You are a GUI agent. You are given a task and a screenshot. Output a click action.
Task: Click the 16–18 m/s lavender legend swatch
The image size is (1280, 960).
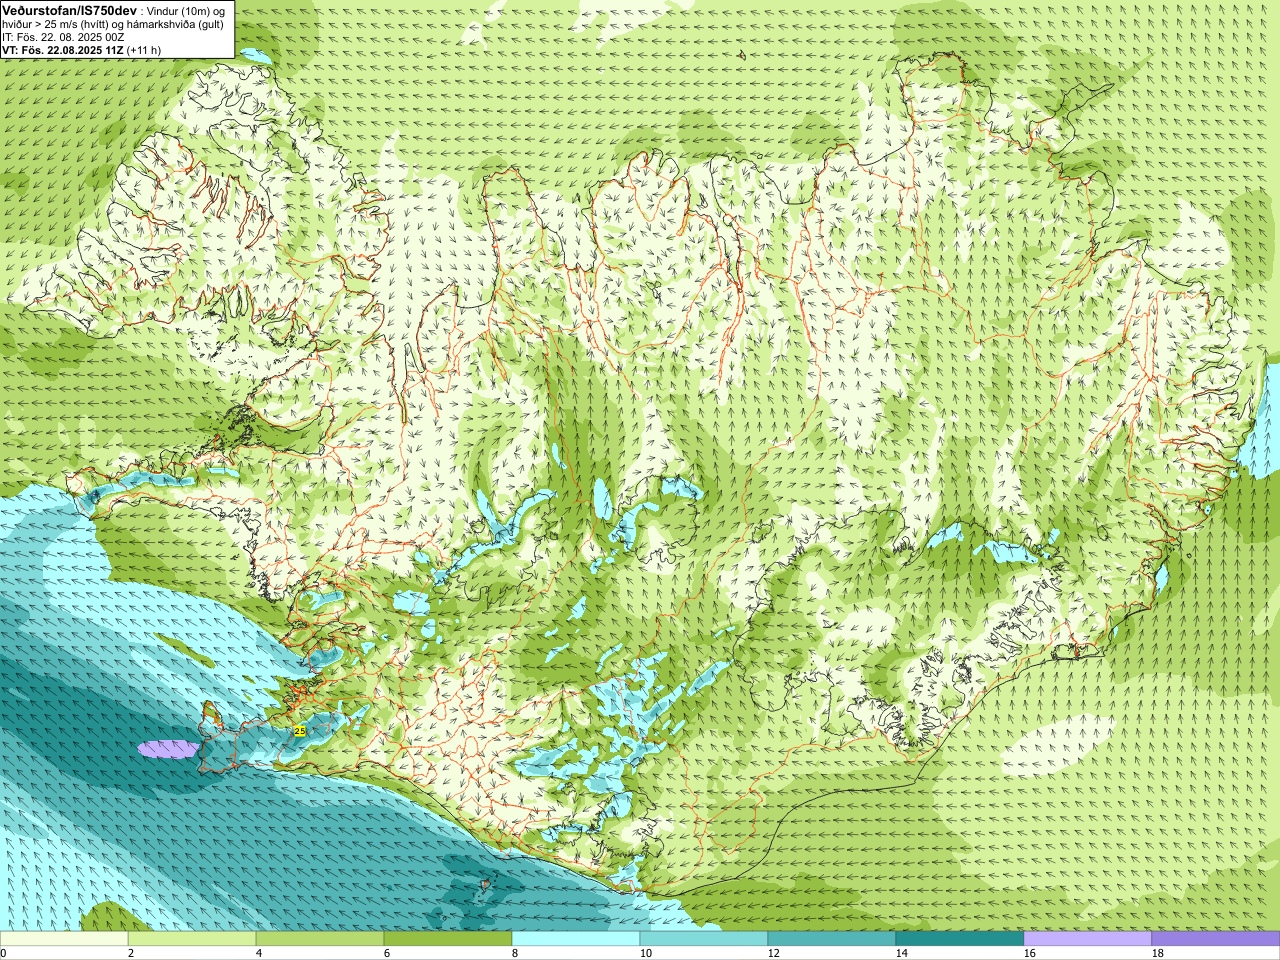1088,939
